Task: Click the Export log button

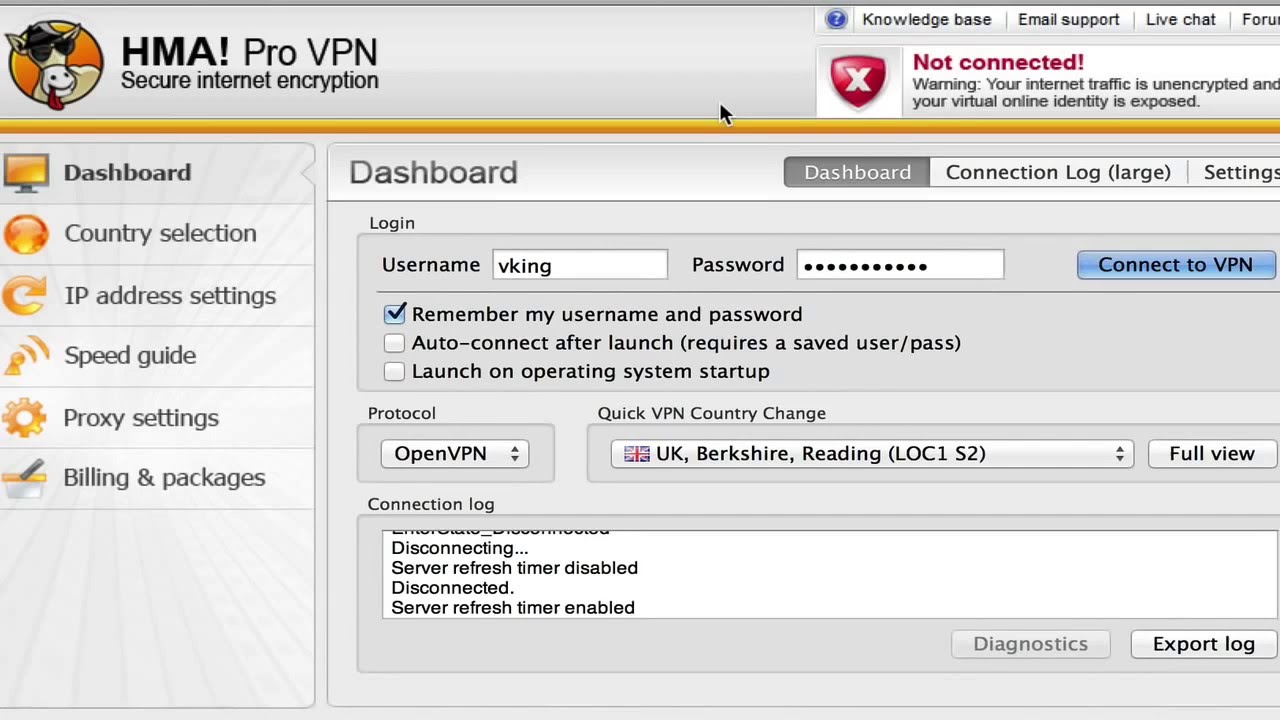Action: (1203, 644)
